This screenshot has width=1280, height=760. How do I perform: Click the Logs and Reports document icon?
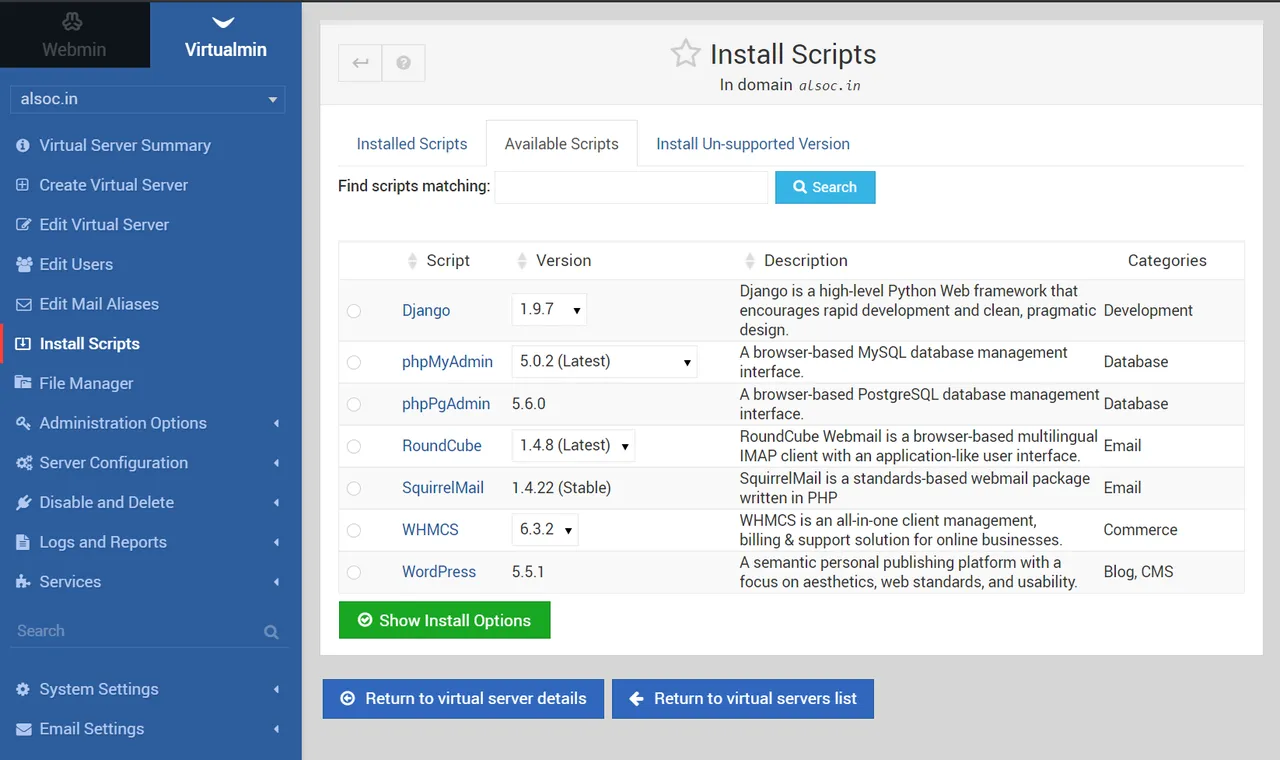coord(23,542)
